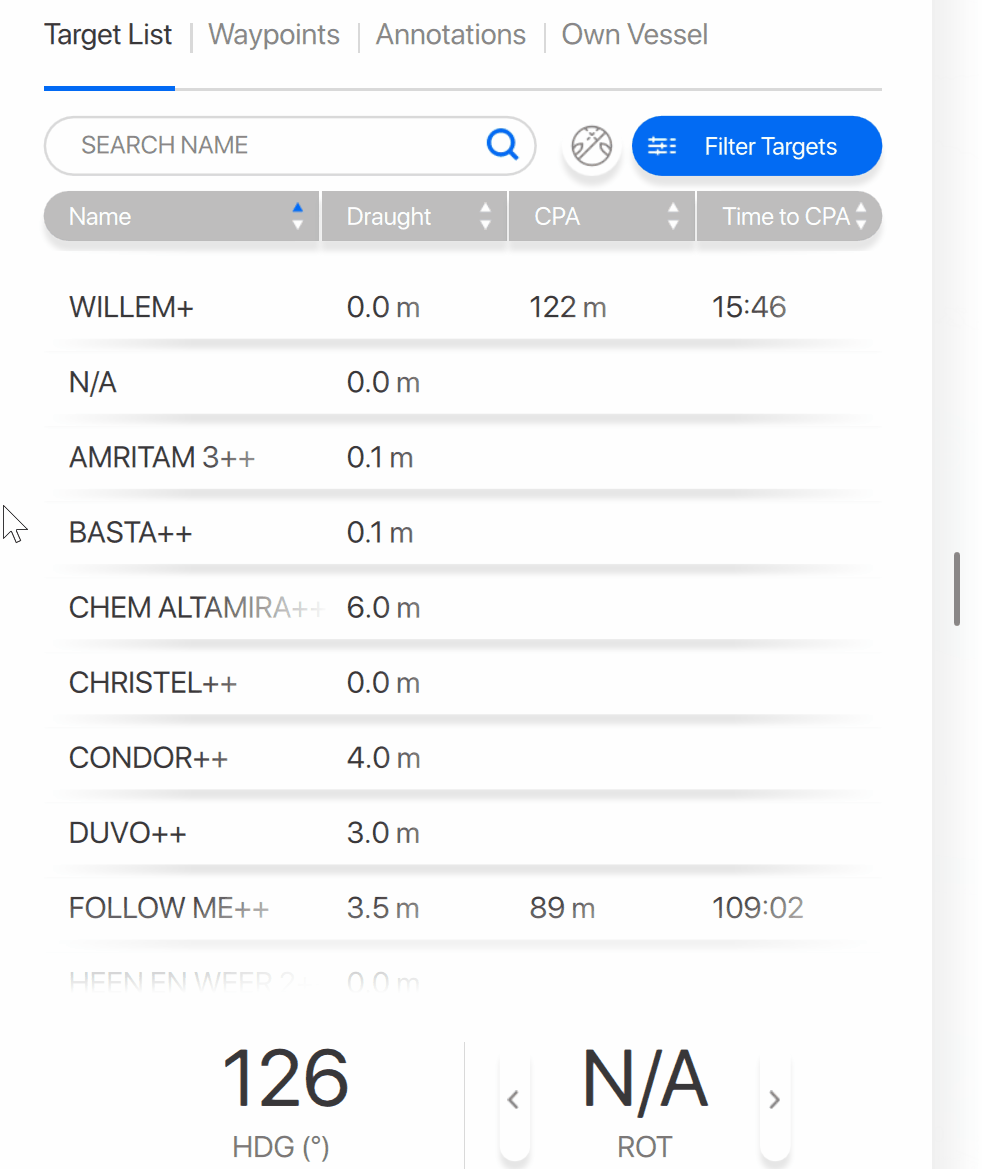Choose the CONDOR++ vessel entry
982x1169 pixels.
tap(460, 758)
